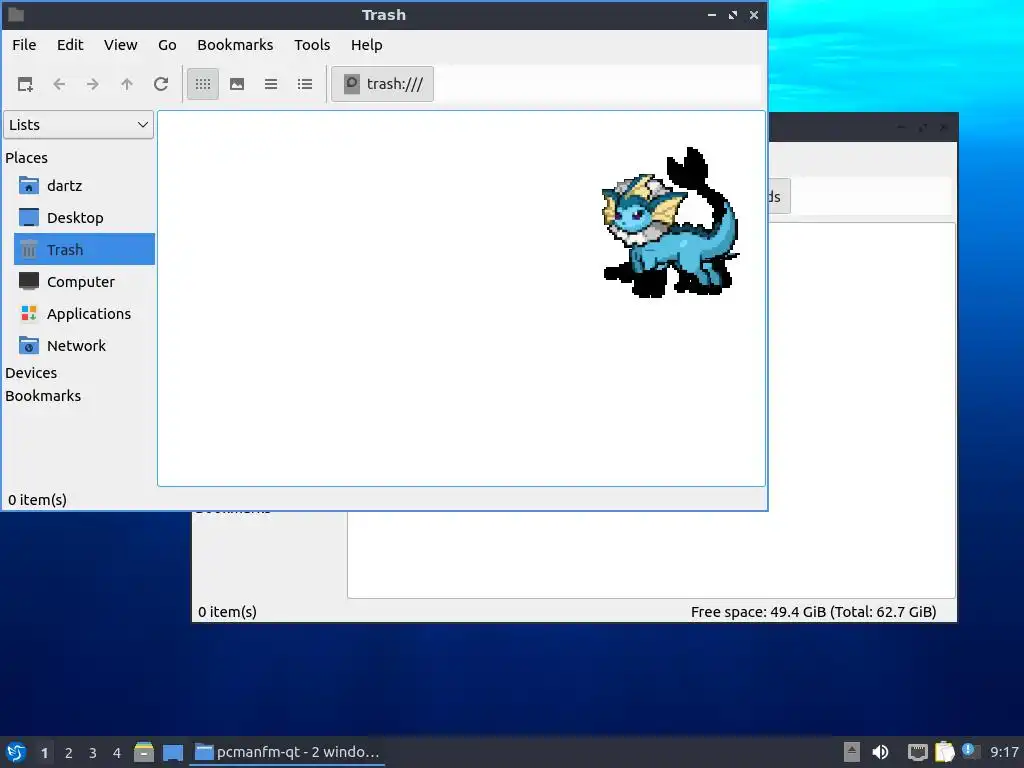
Task: Open a new tab with toolbar icon
Action: (25, 84)
